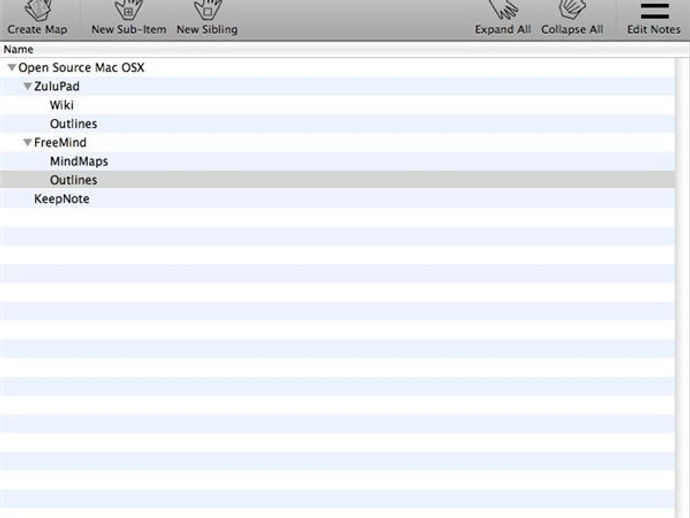
Task: Collapse the ZuluPad disclosure triangle
Action: 28,86
